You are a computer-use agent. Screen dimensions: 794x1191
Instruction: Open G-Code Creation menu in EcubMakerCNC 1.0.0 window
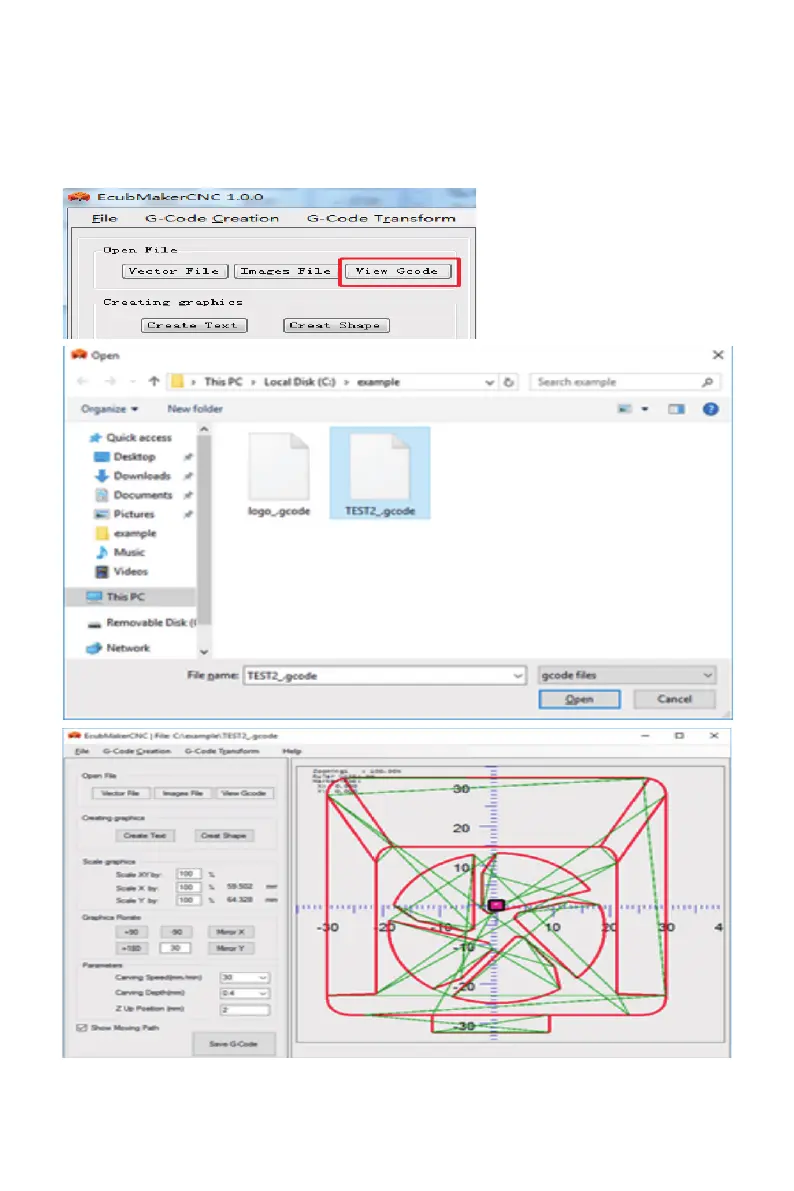click(x=212, y=219)
